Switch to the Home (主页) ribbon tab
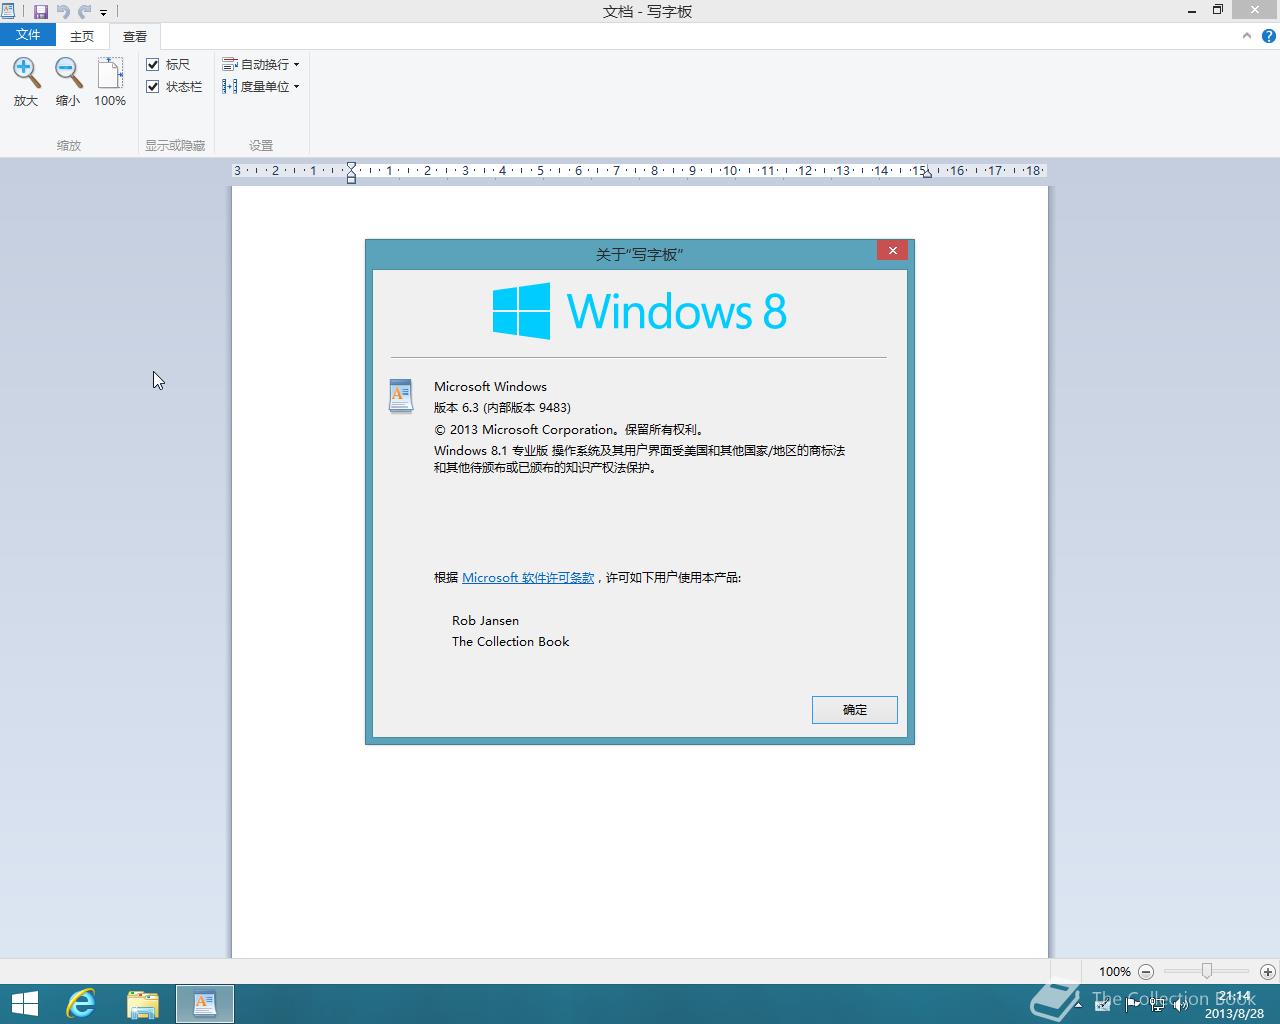Viewport: 1280px width, 1024px height. point(82,36)
